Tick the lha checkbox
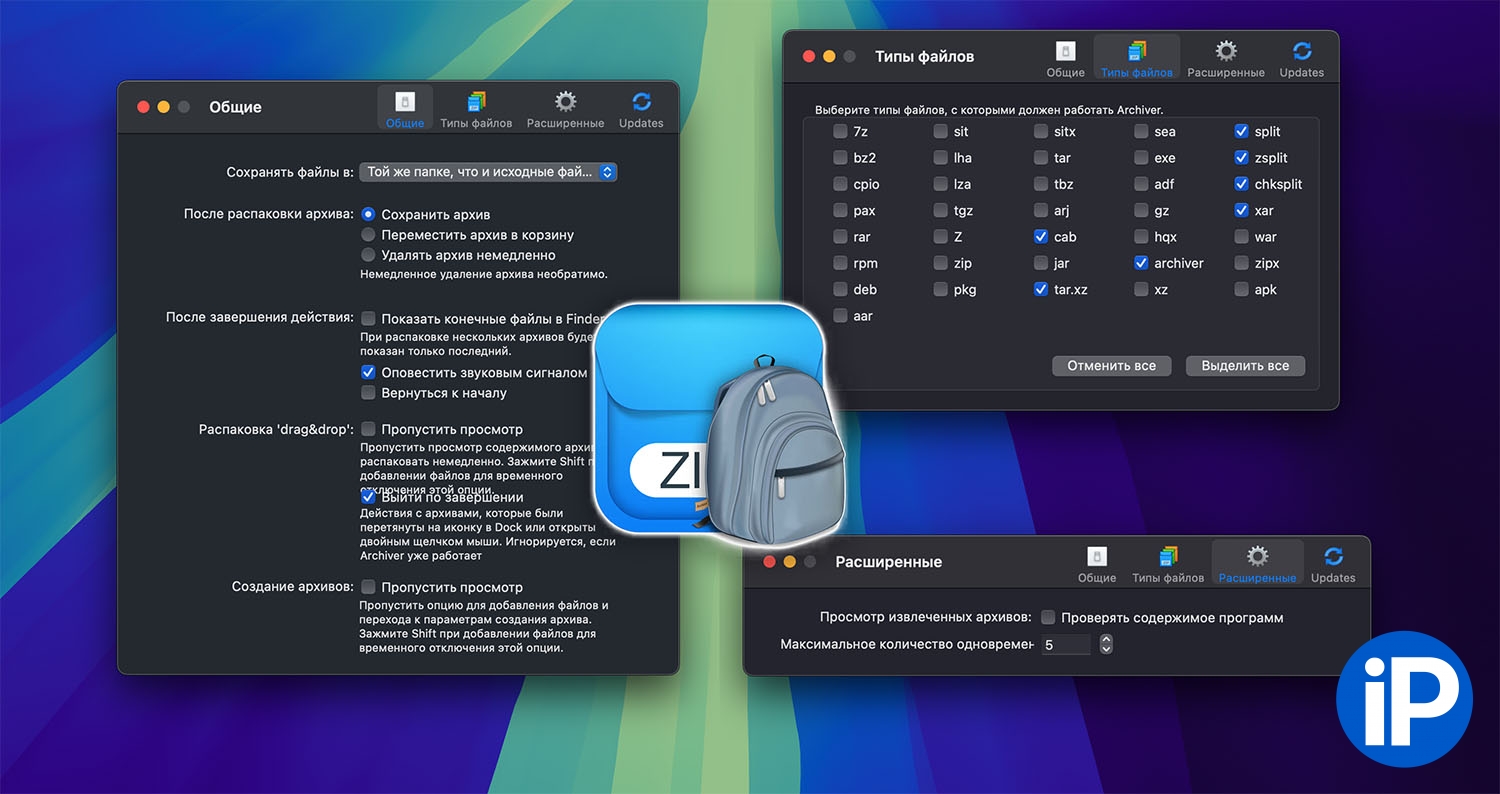Viewport: 1500px width, 794px height. pyautogui.click(x=941, y=158)
